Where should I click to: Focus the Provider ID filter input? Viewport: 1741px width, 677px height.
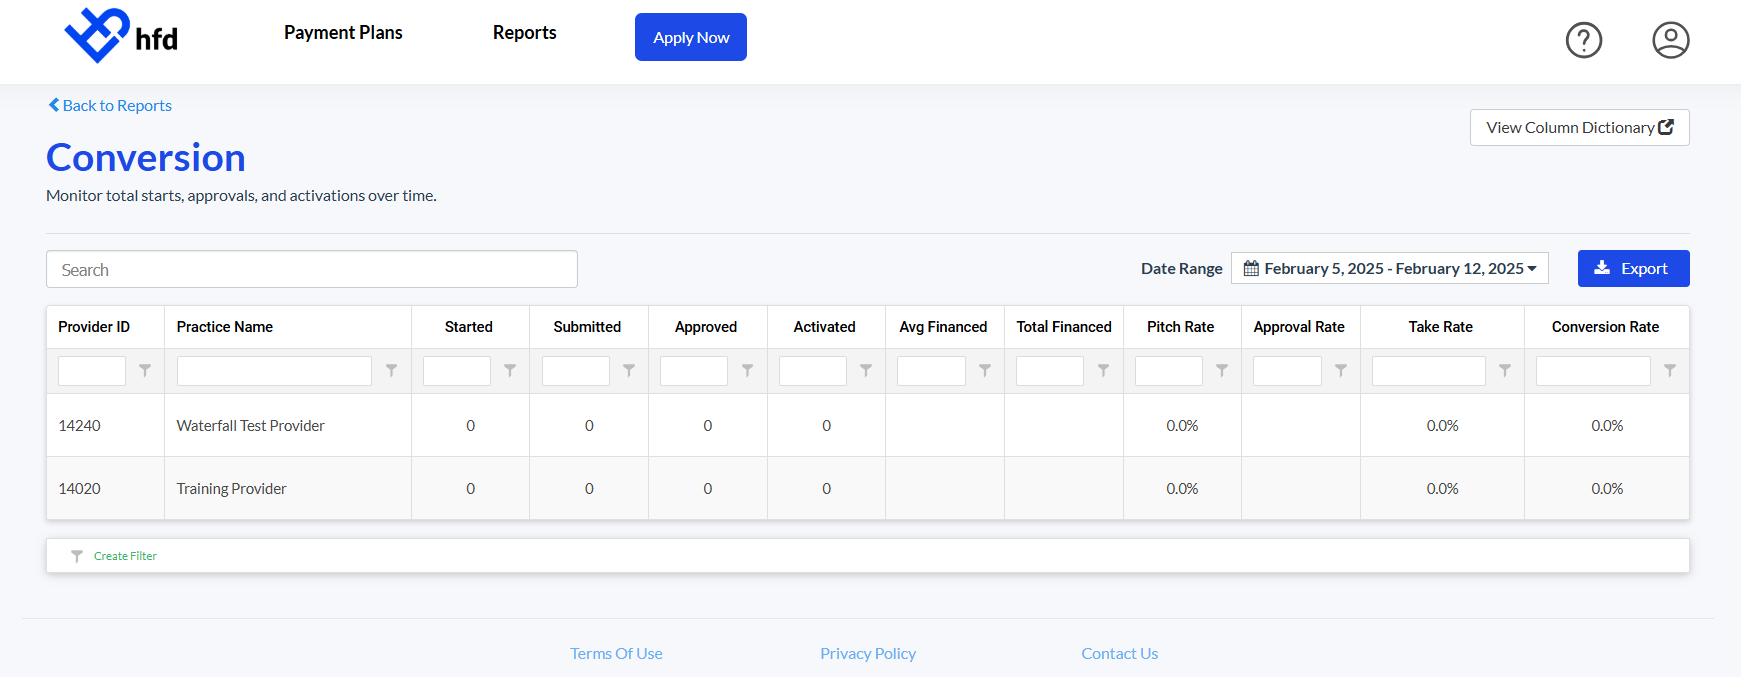(x=92, y=371)
